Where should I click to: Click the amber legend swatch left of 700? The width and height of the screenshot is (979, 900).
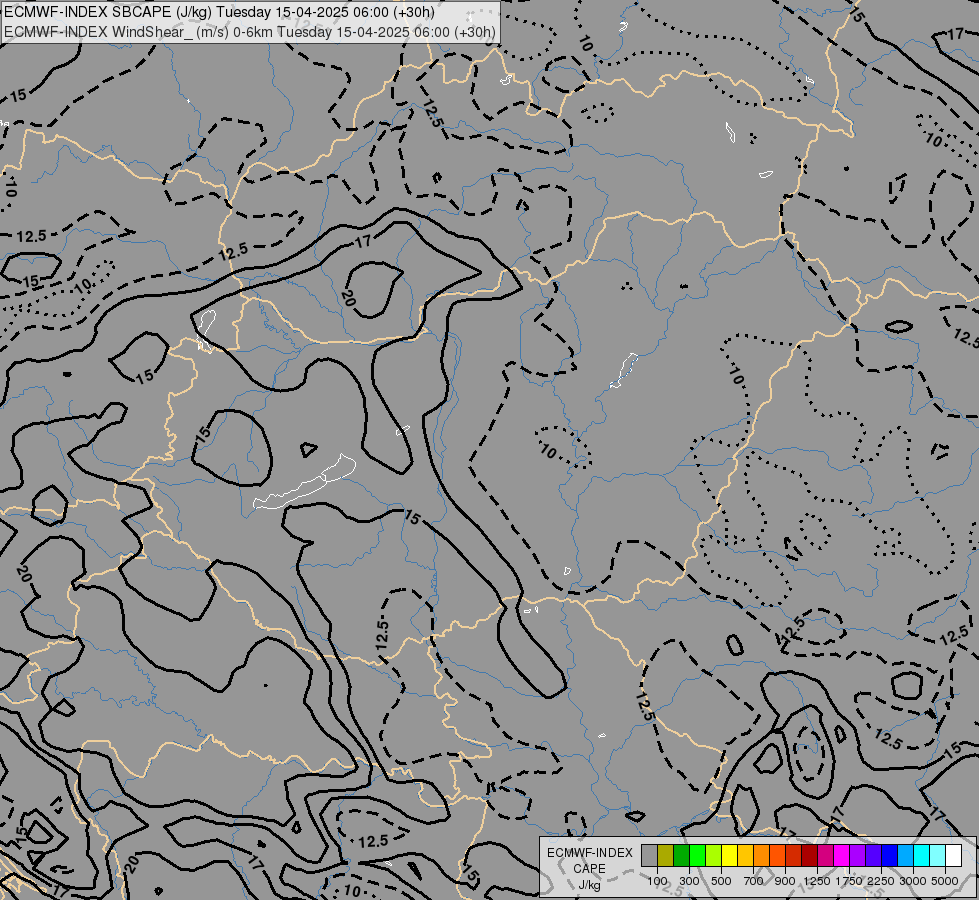click(745, 855)
